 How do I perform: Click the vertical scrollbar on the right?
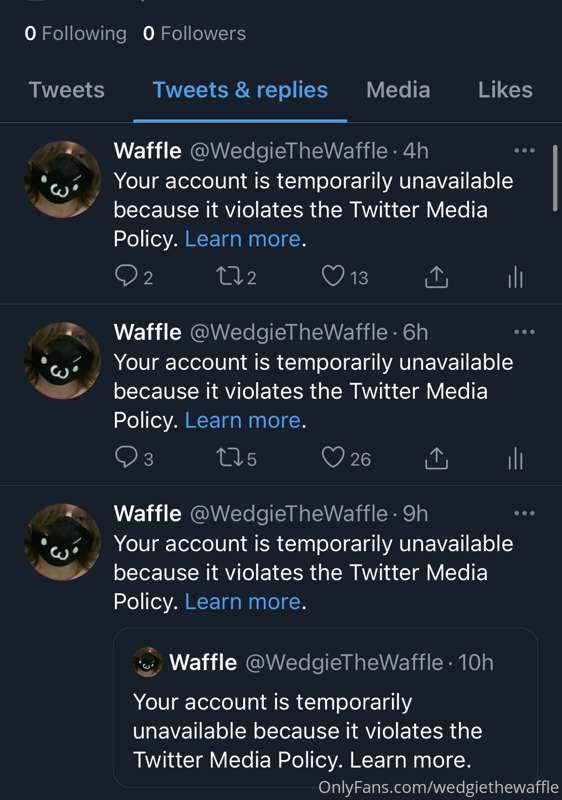(x=555, y=178)
